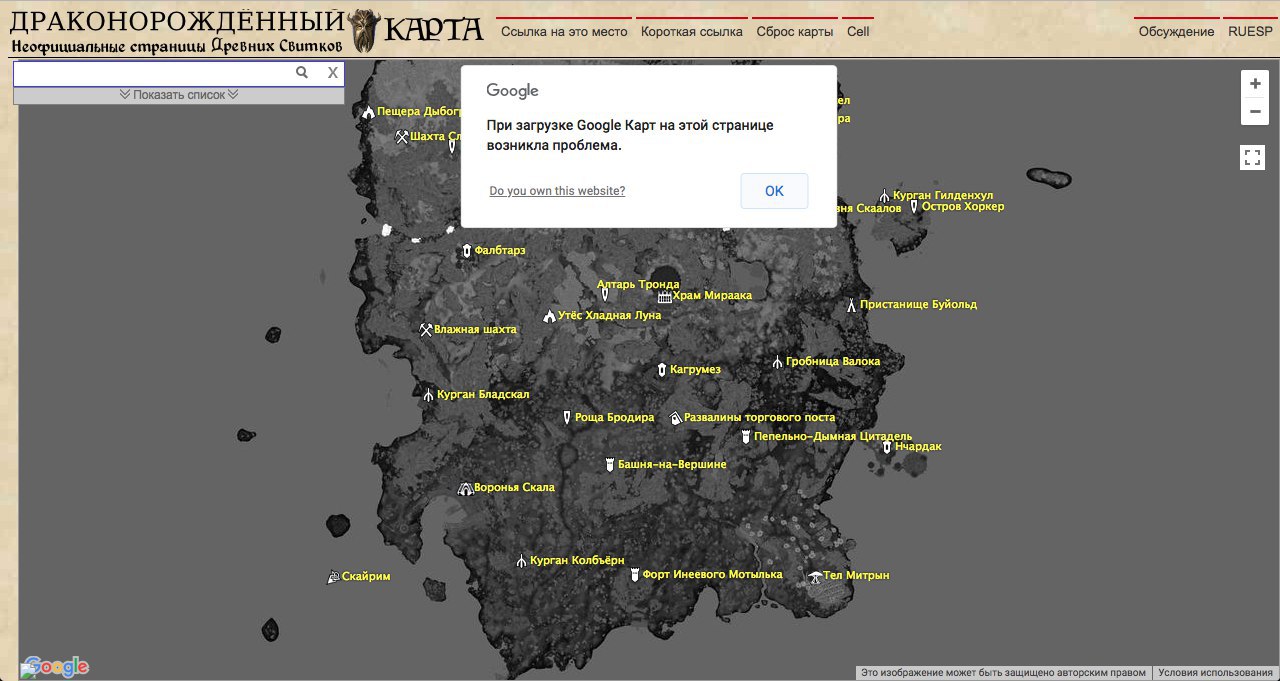
Task: Select the Форт Инеевого Мотылька fort icon
Action: [634, 575]
